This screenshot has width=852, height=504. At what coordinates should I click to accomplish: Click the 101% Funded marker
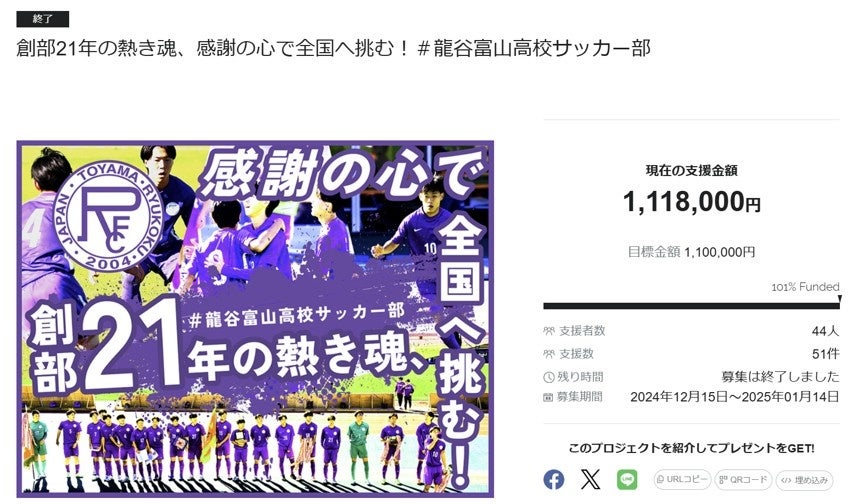coord(805,287)
